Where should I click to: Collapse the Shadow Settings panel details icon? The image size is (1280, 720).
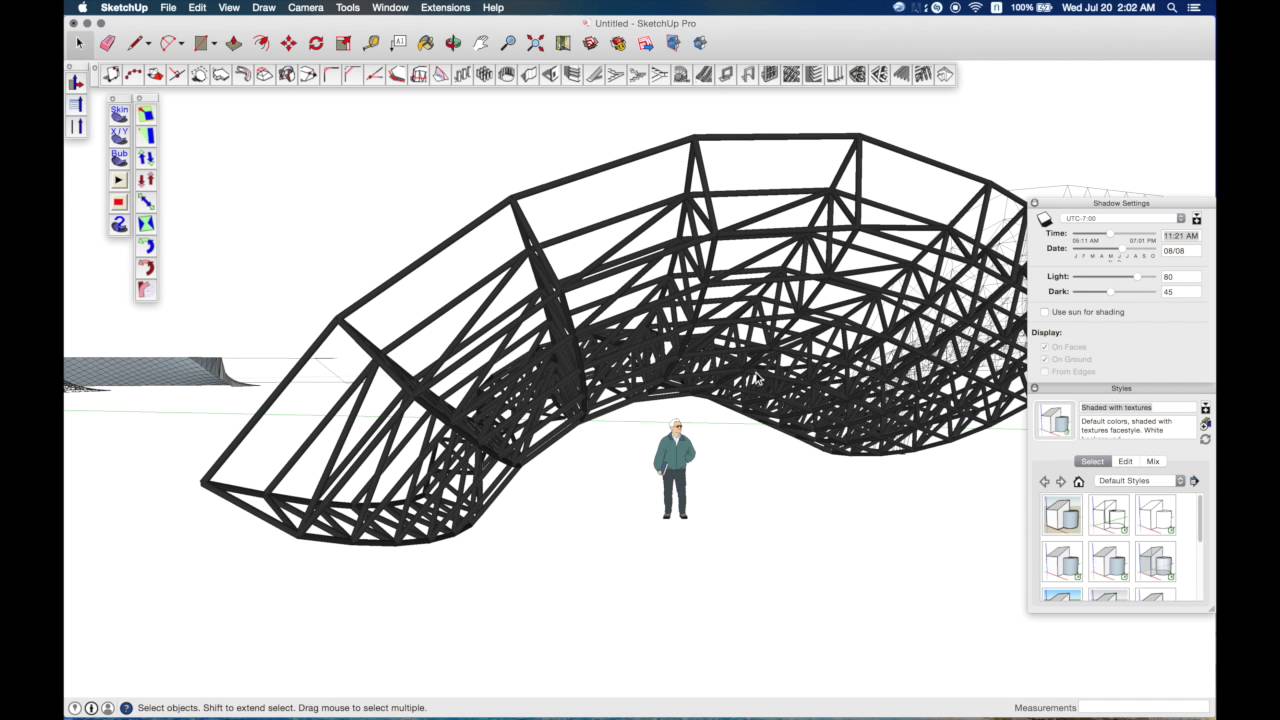(x=1197, y=219)
